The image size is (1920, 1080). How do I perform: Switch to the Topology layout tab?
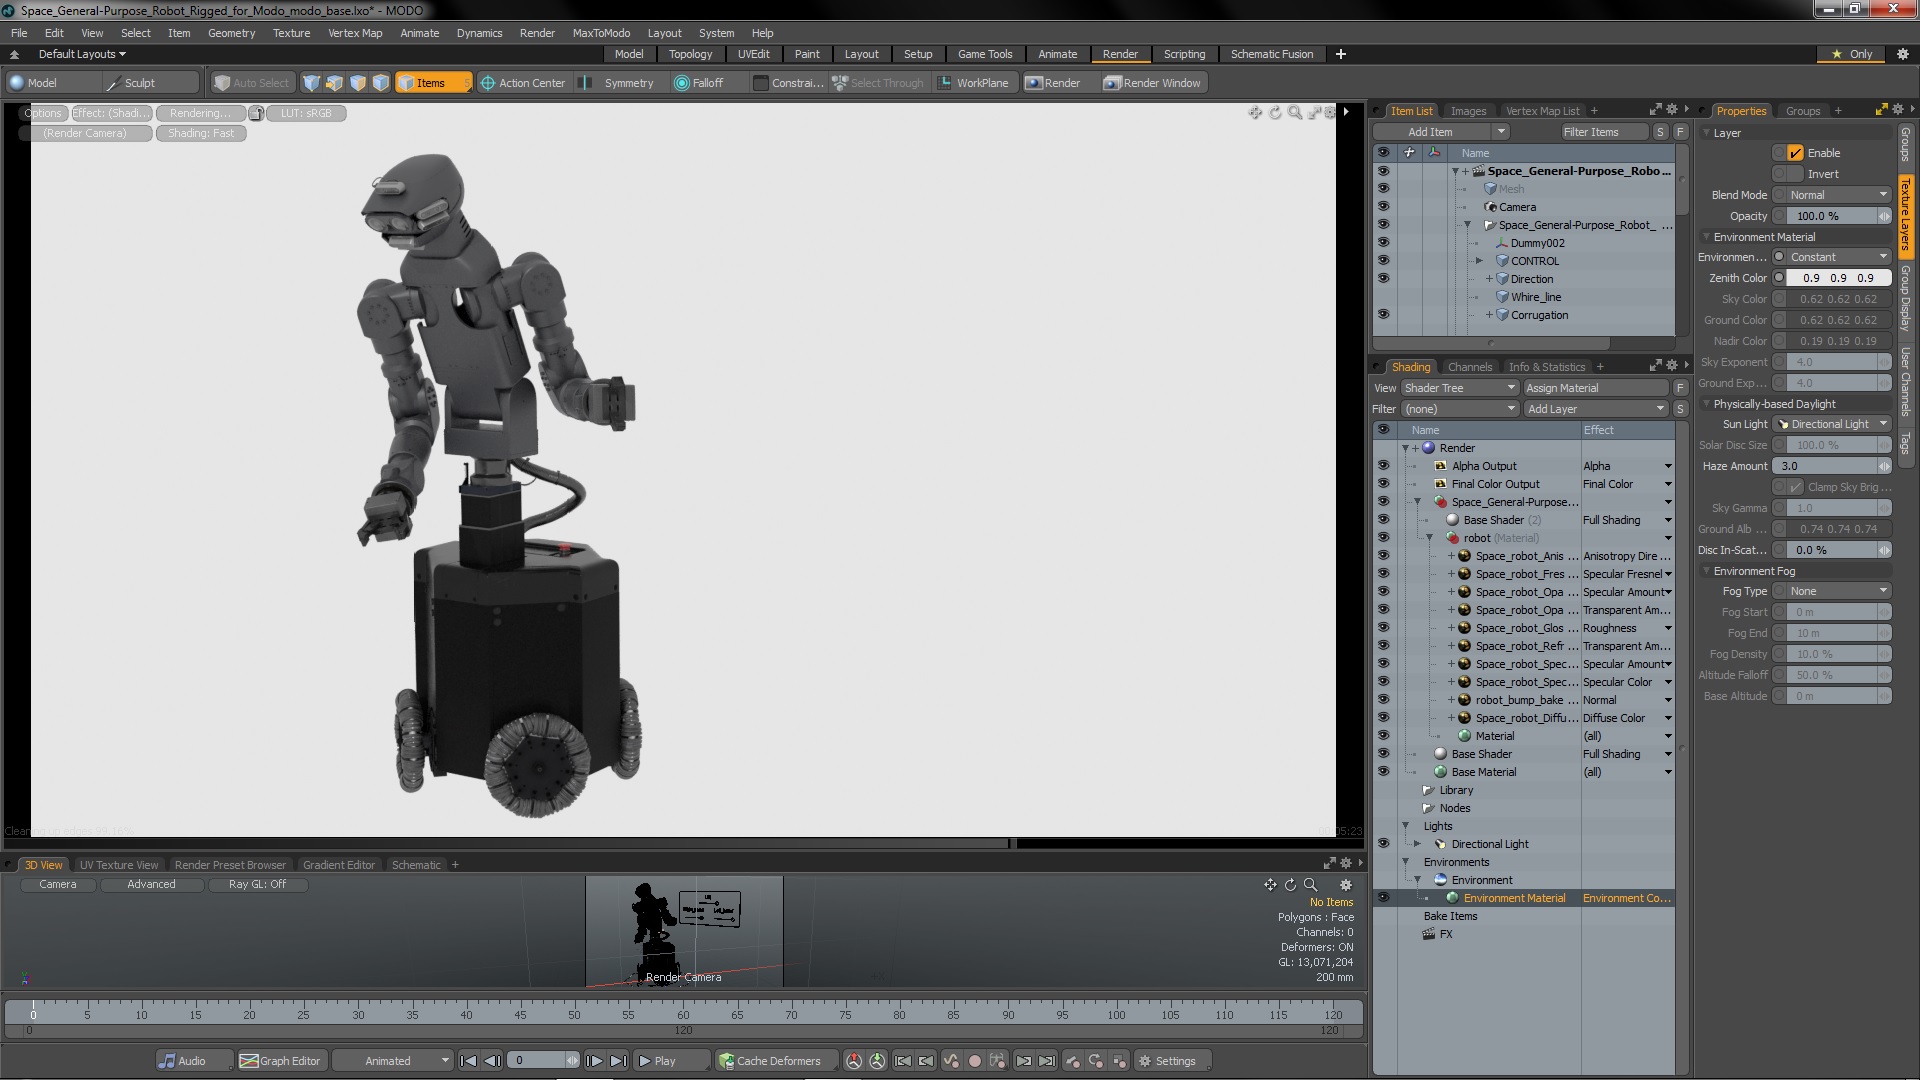(x=690, y=54)
